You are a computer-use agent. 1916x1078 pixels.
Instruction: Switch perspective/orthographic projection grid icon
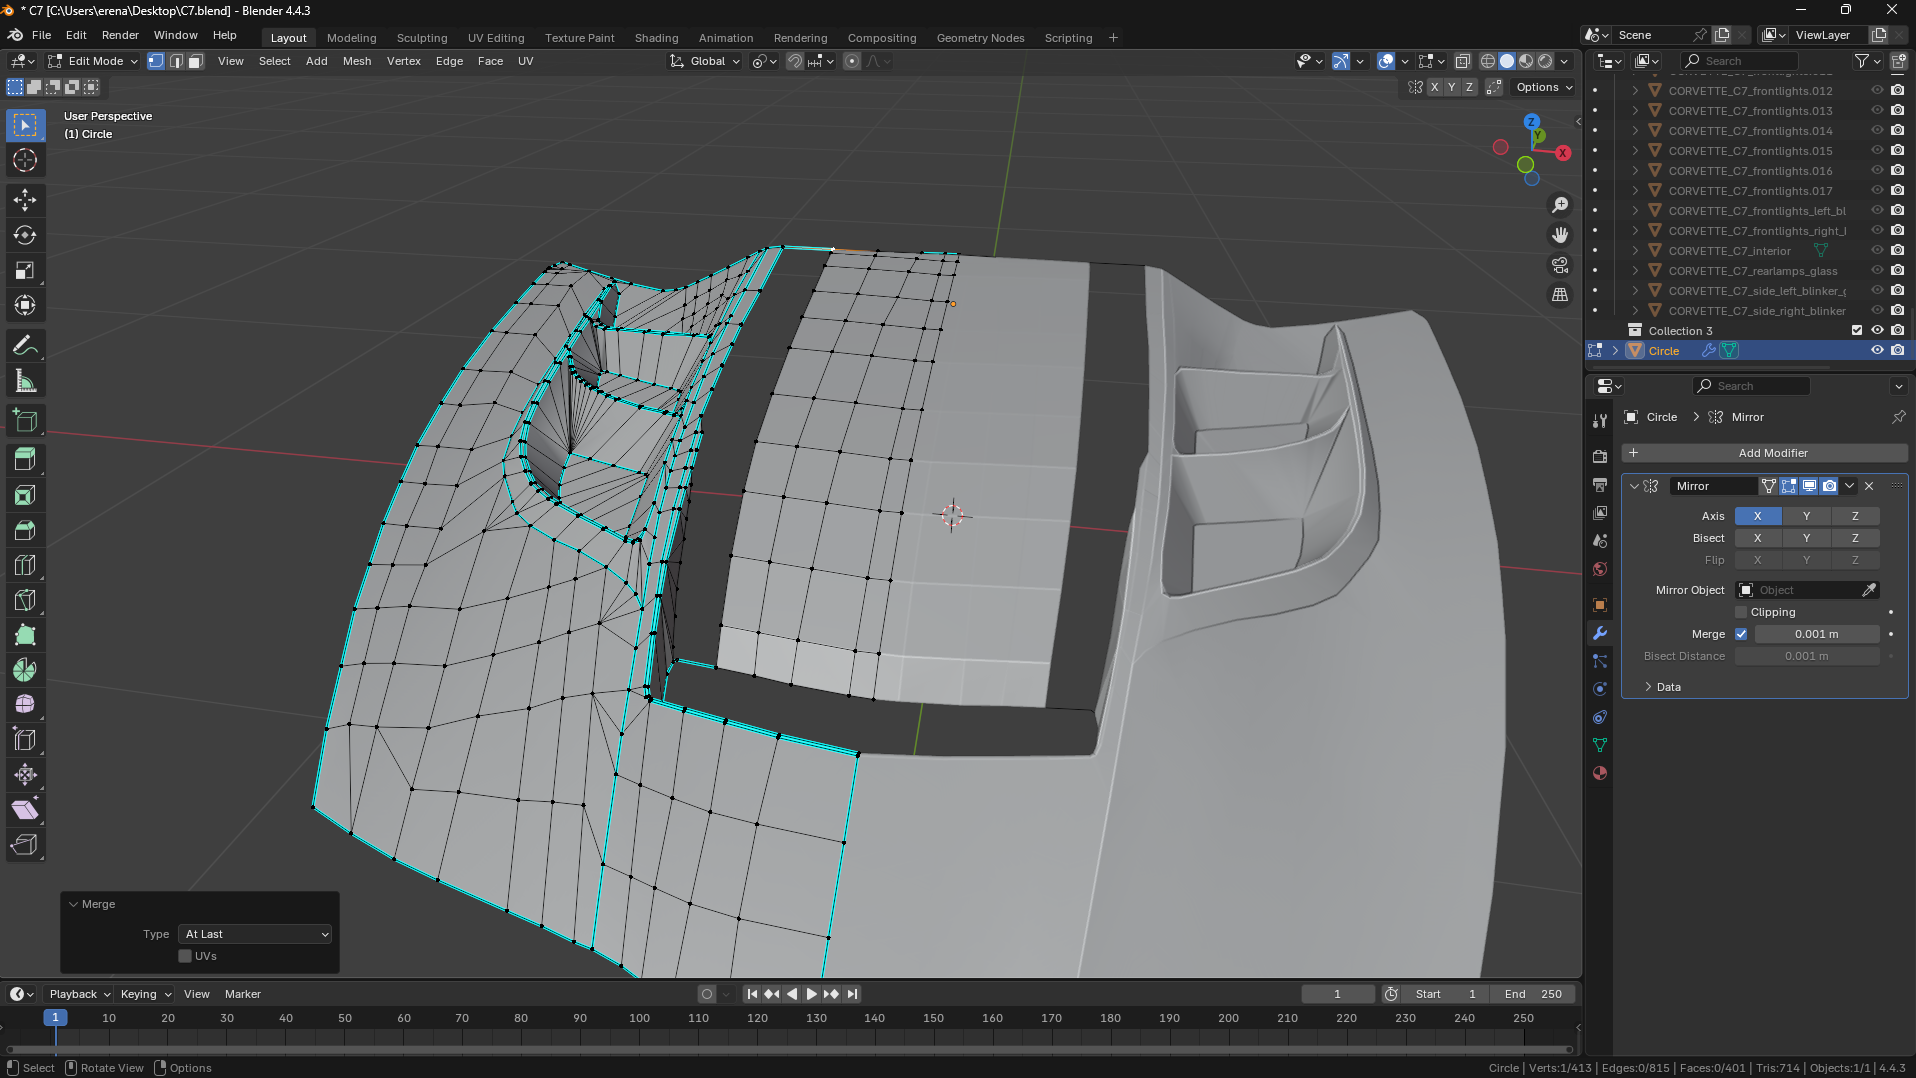click(1560, 295)
